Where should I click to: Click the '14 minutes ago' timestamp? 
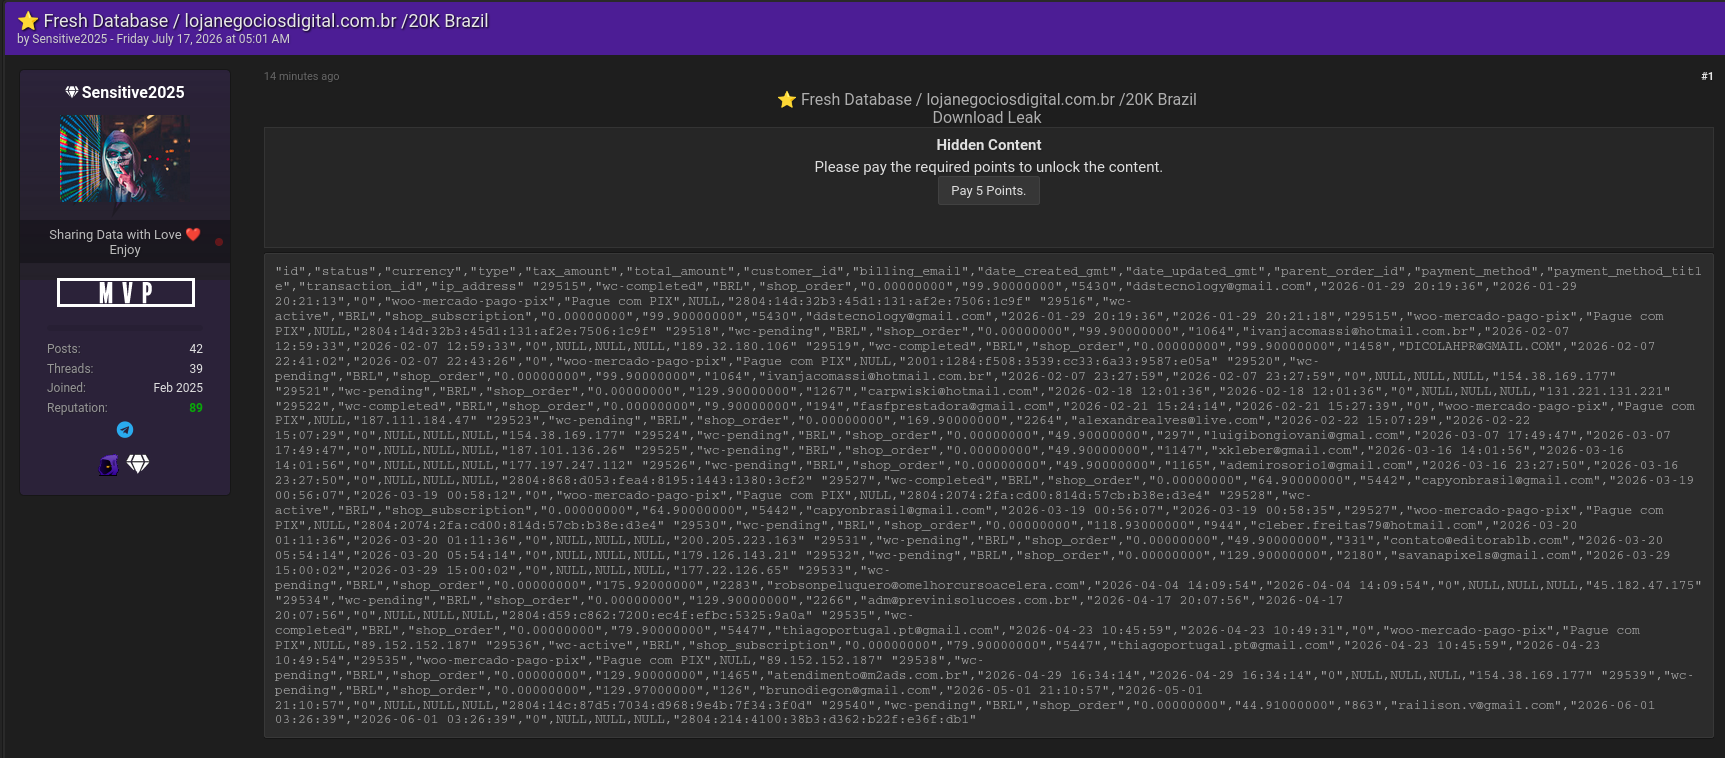pos(301,76)
